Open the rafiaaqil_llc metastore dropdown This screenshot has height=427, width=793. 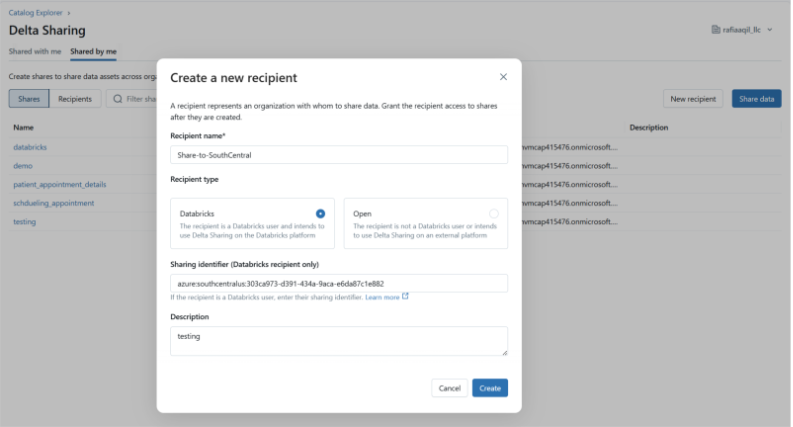tap(742, 30)
